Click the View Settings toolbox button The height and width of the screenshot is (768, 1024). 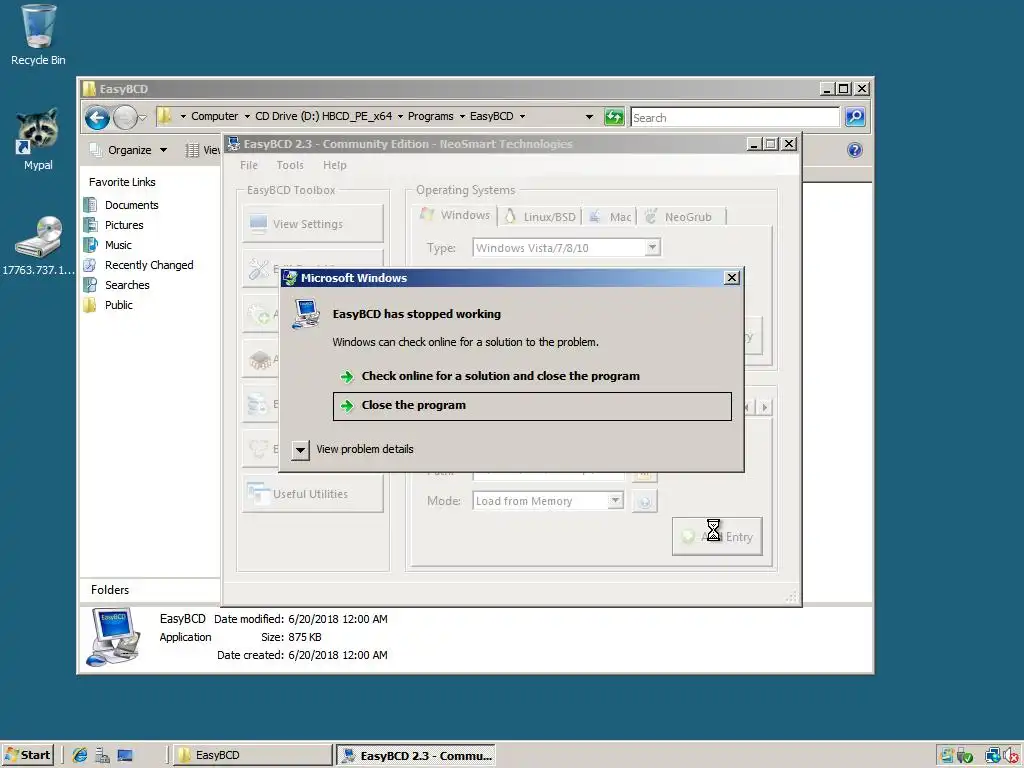tap(313, 224)
